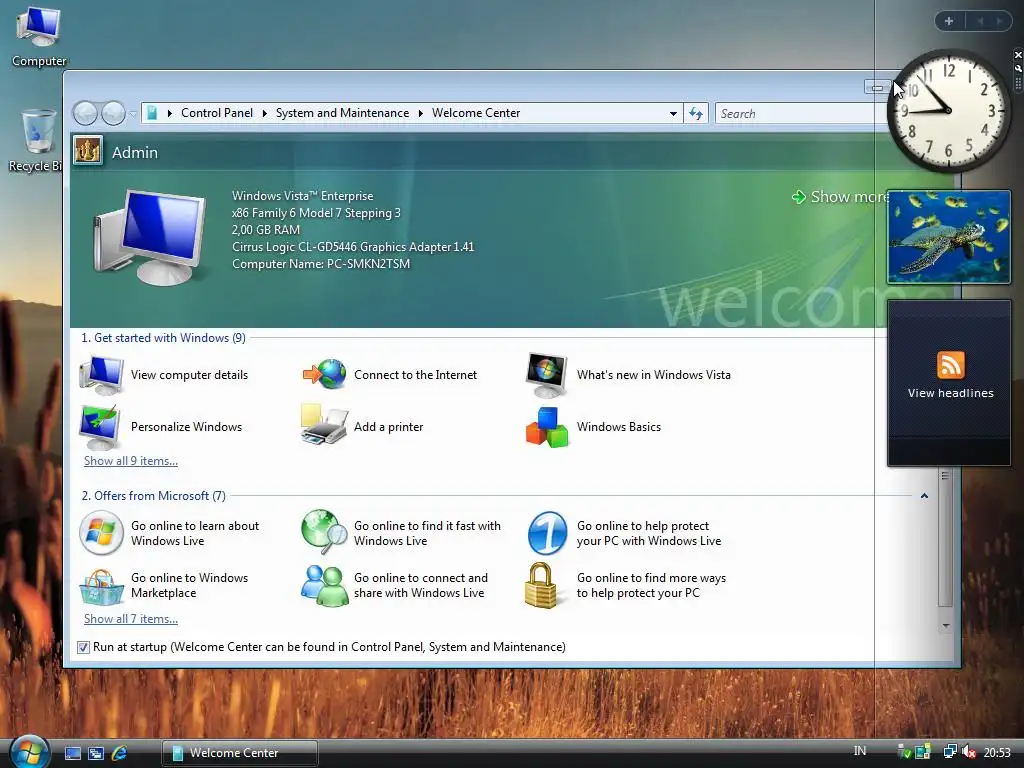The width and height of the screenshot is (1024, 768).
Task: Open the recent pages dropdown arrow
Action: [133, 114]
